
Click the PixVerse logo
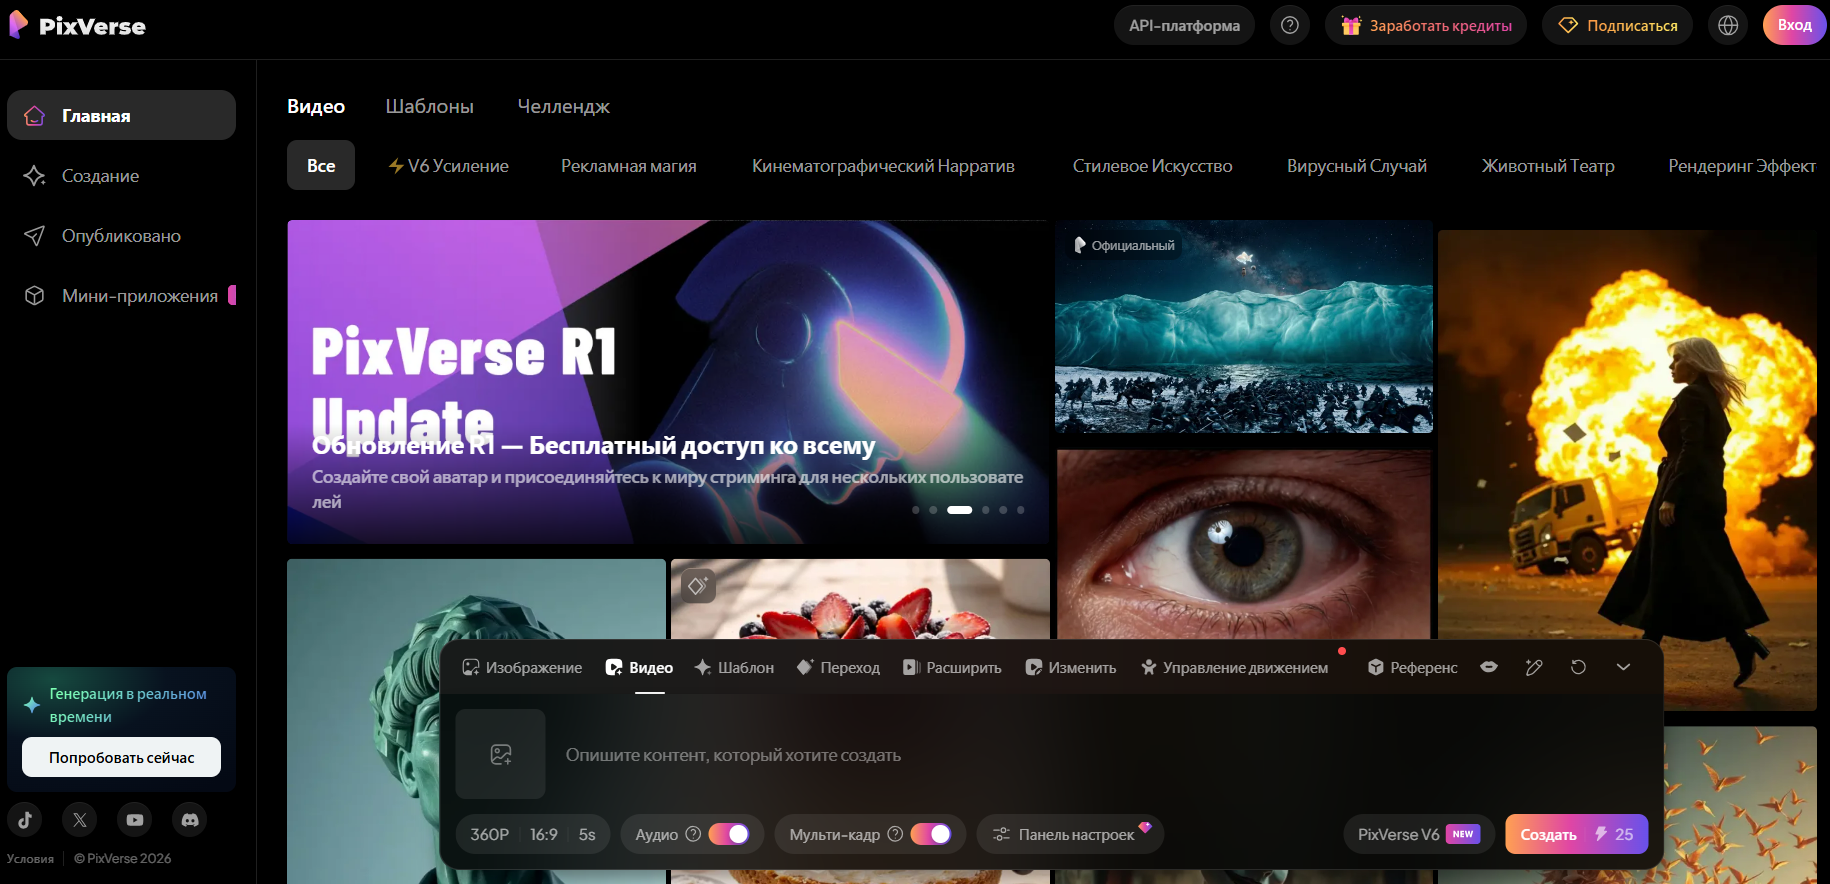tap(78, 26)
